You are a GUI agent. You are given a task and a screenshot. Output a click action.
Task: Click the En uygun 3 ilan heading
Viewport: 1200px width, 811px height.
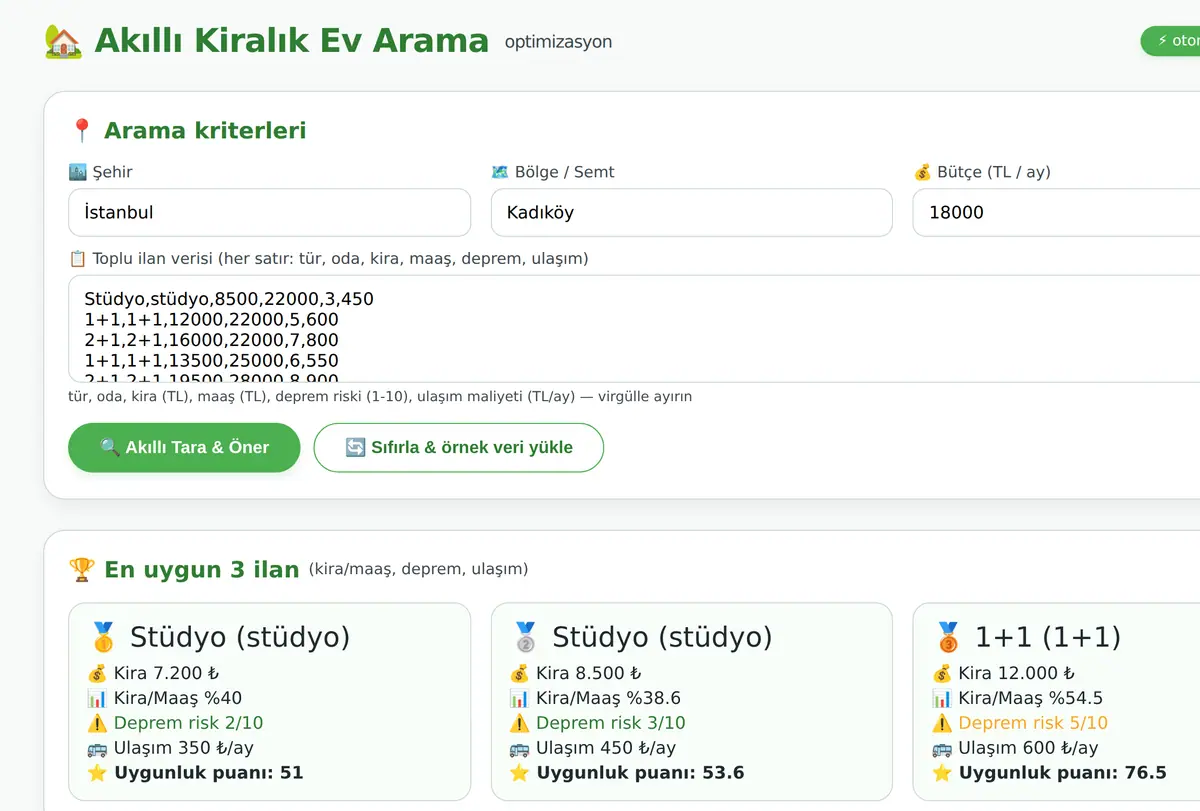[x=202, y=570]
